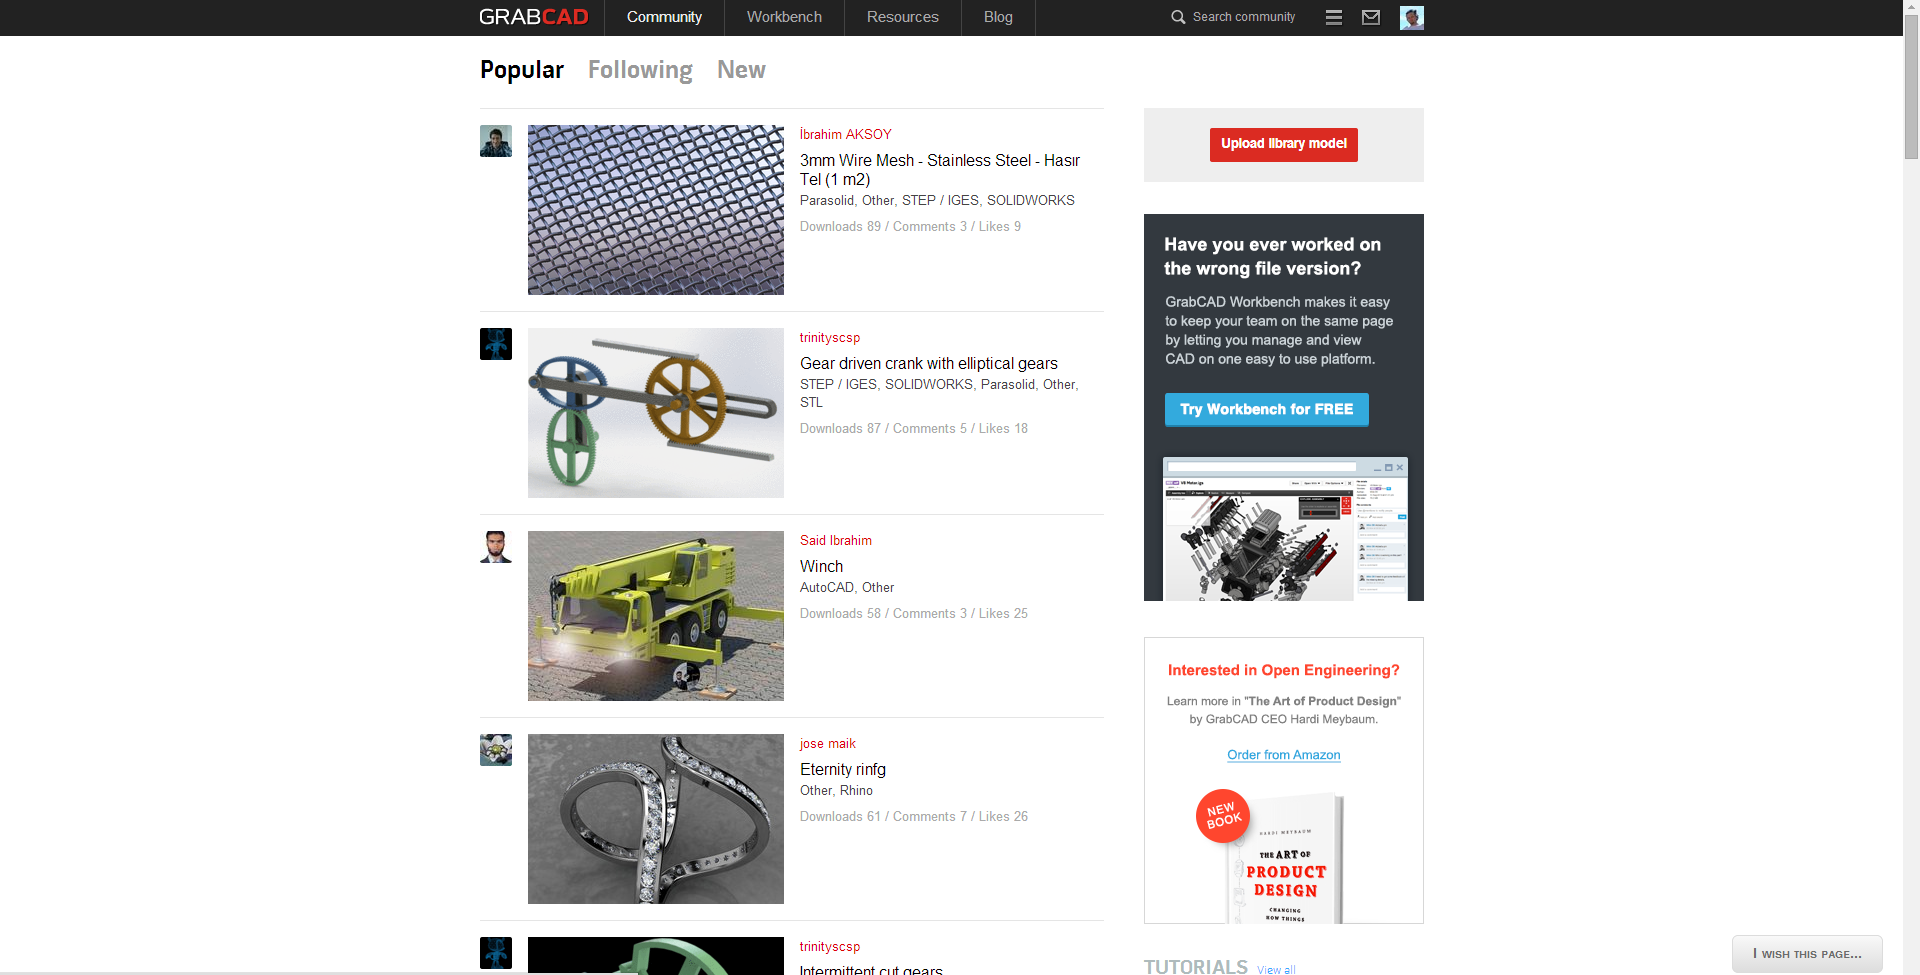Open the user profile avatar in header
1920x975 pixels.
1412,18
